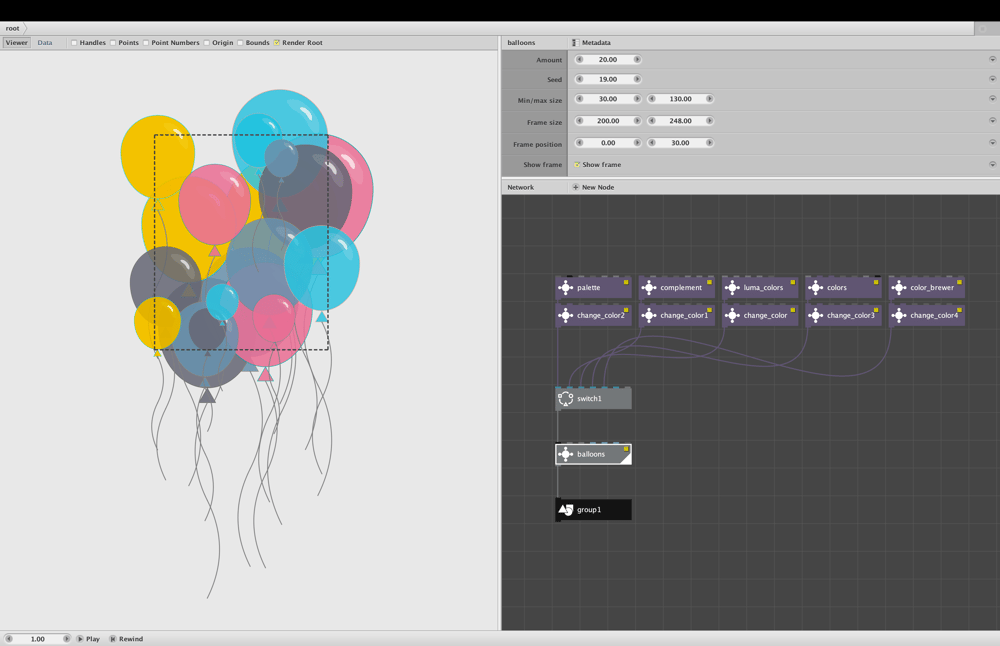Click the balloons node icon
The width and height of the screenshot is (1000, 646).
click(x=565, y=454)
